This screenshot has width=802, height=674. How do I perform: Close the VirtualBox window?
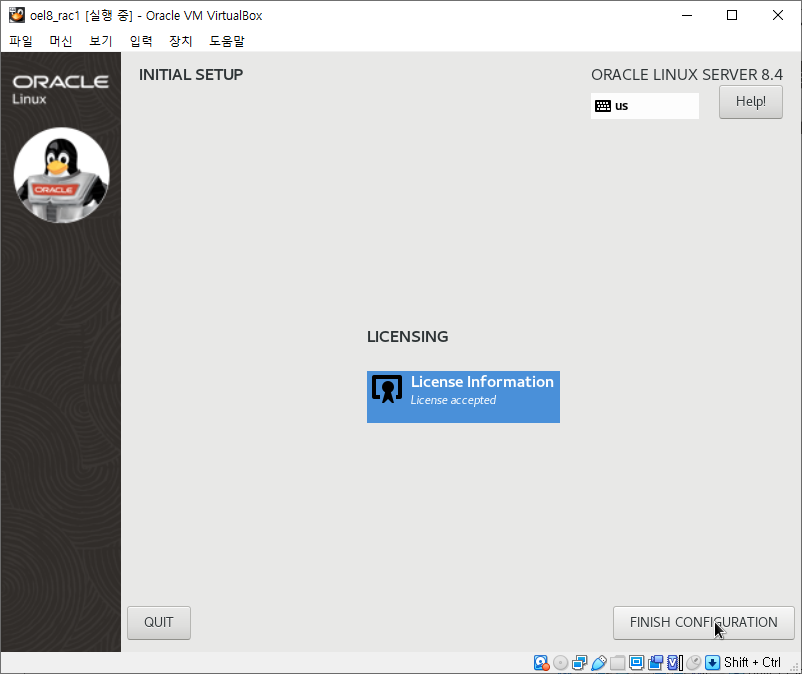pyautogui.click(x=777, y=15)
